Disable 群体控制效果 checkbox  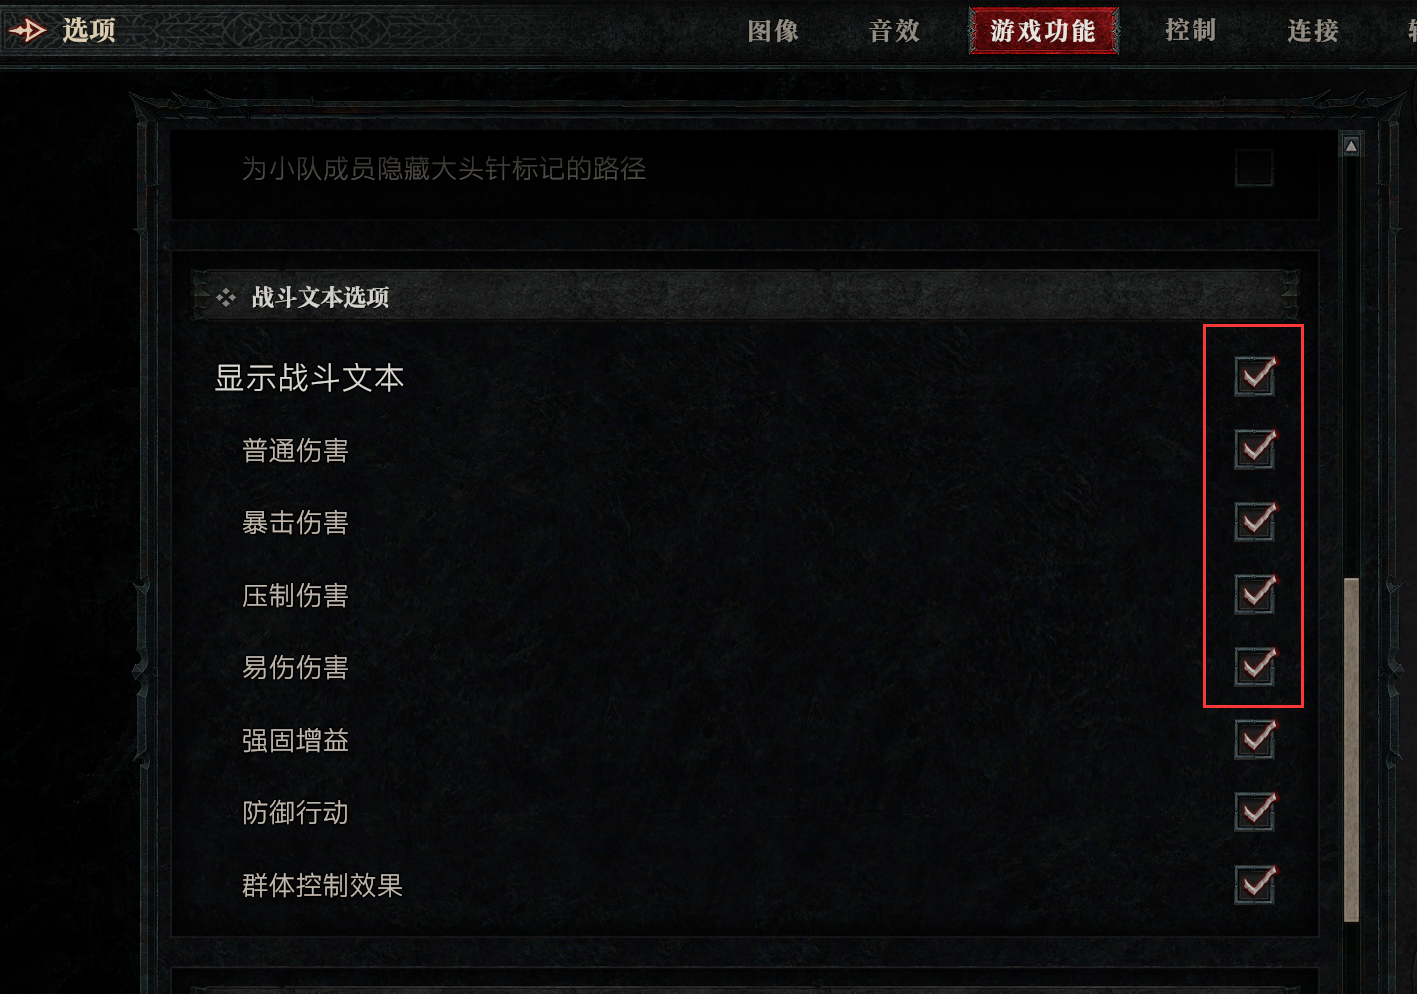pos(1254,884)
